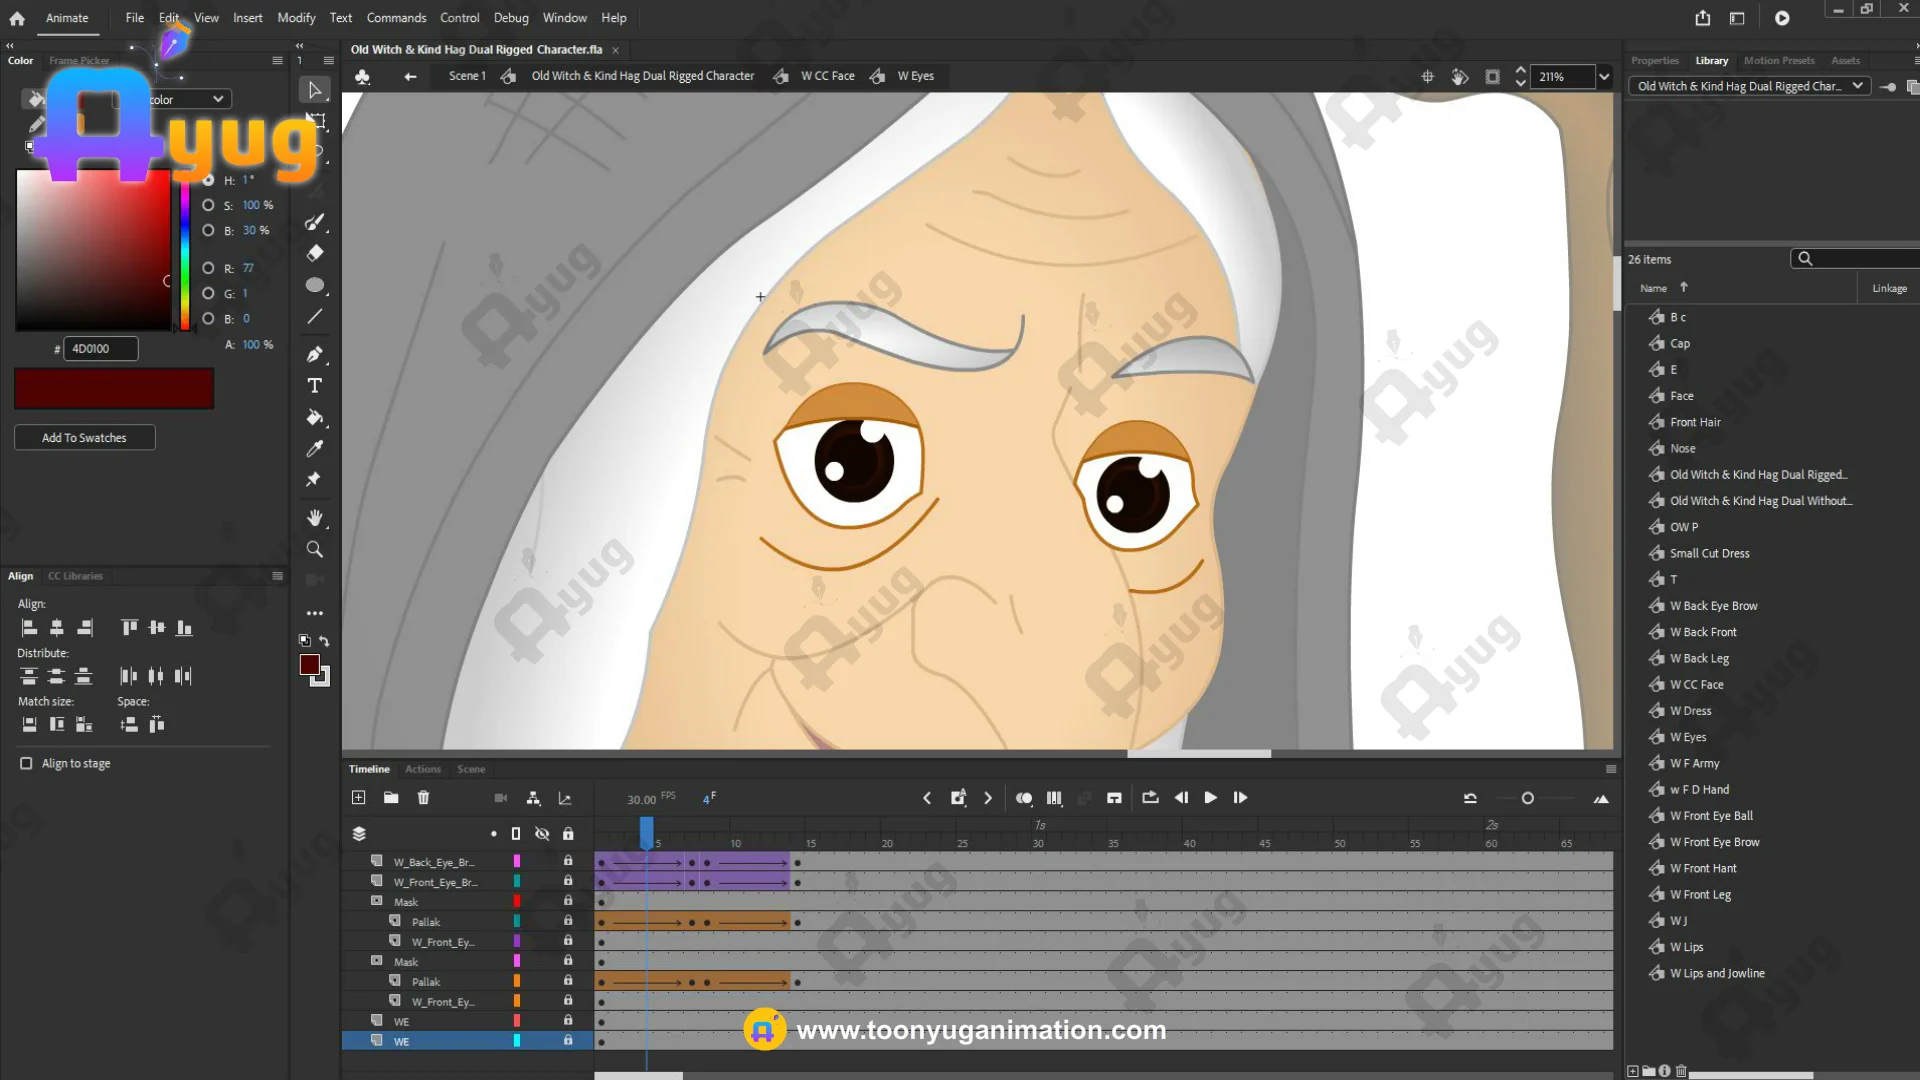Screen dimensions: 1920x1080
Task: Switch to the Properties tab
Action: point(1654,60)
